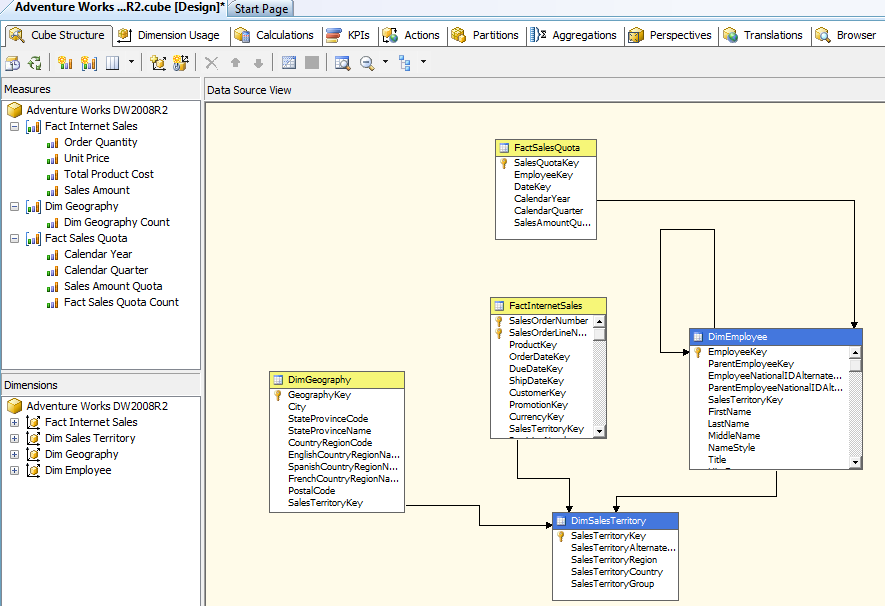
Task: Select Adventure Works DW2008R2 in Dimensions pane
Action: 97,406
